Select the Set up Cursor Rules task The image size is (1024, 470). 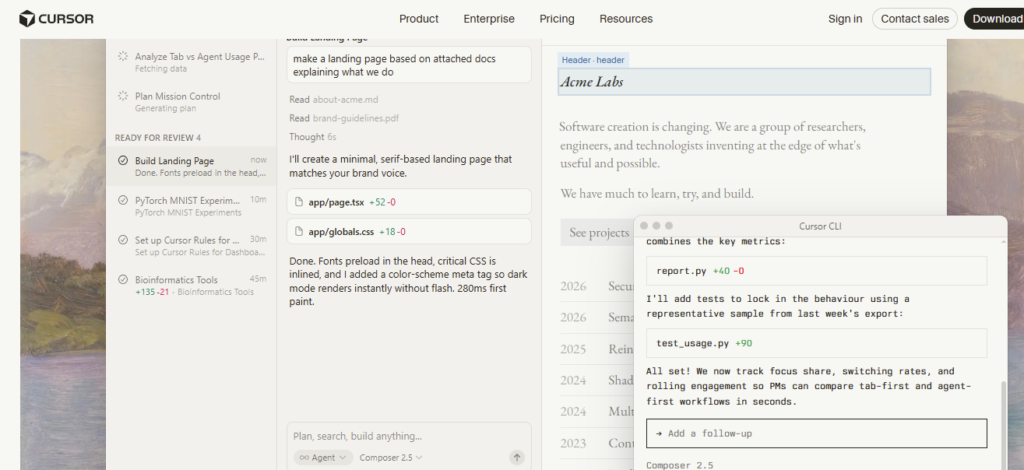(191, 245)
